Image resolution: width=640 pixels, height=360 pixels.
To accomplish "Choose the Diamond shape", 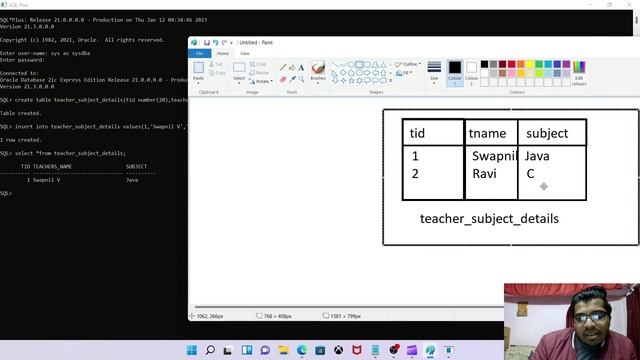I will 343,73.
